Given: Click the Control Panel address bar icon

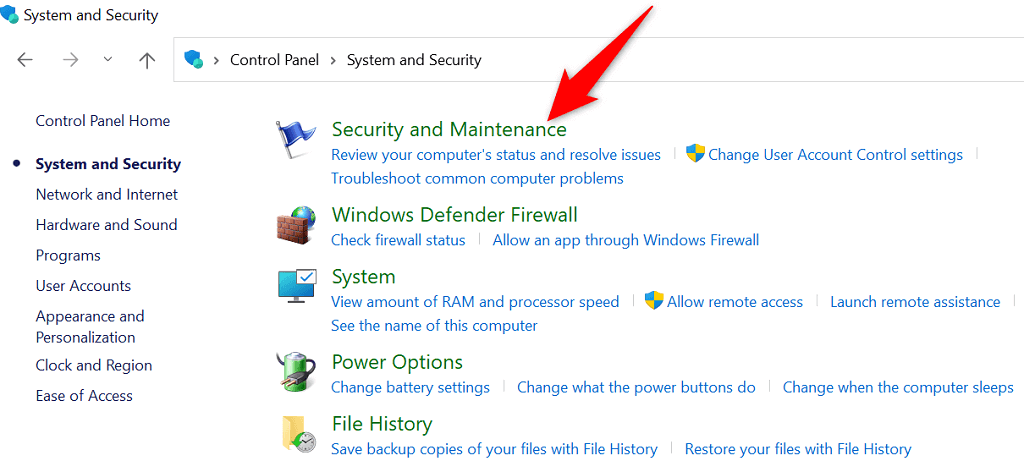Looking at the screenshot, I should [x=194, y=60].
